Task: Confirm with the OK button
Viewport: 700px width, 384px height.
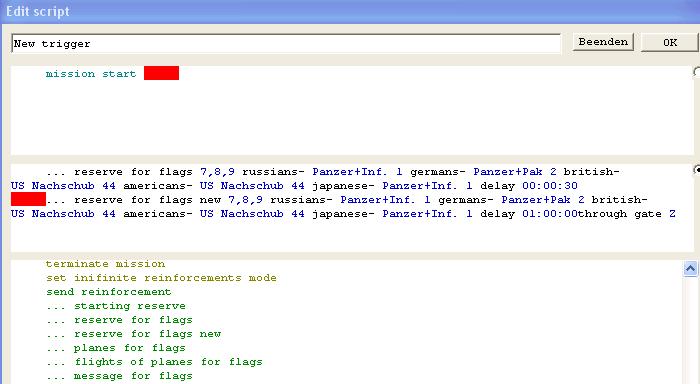Action: (670, 42)
